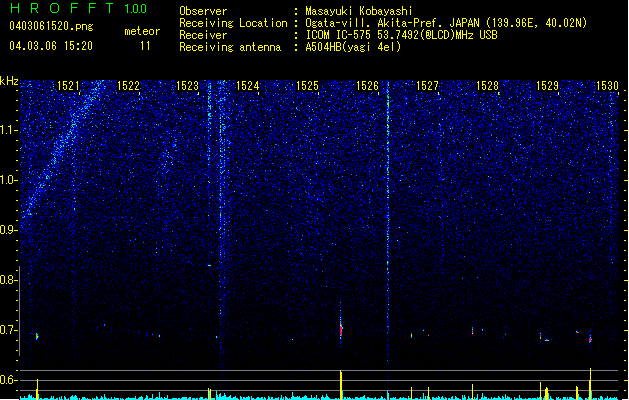Click time marker 1529
This screenshot has width=629, height=400.
(547, 86)
